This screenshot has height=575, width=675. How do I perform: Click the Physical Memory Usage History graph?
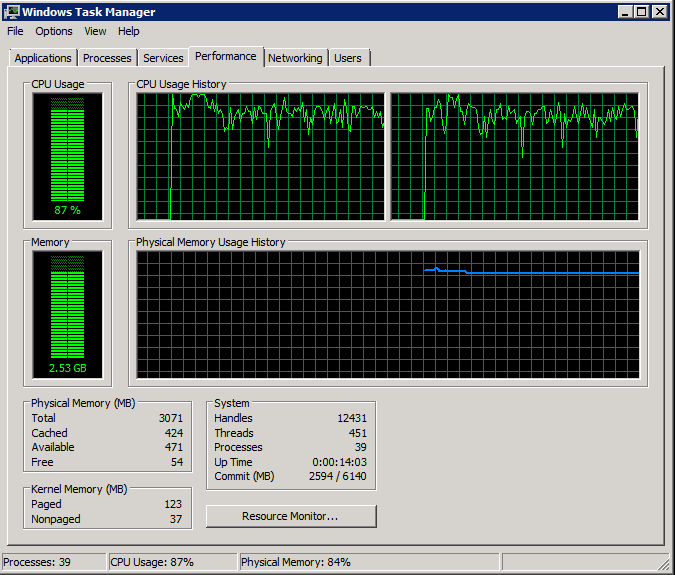tap(388, 315)
